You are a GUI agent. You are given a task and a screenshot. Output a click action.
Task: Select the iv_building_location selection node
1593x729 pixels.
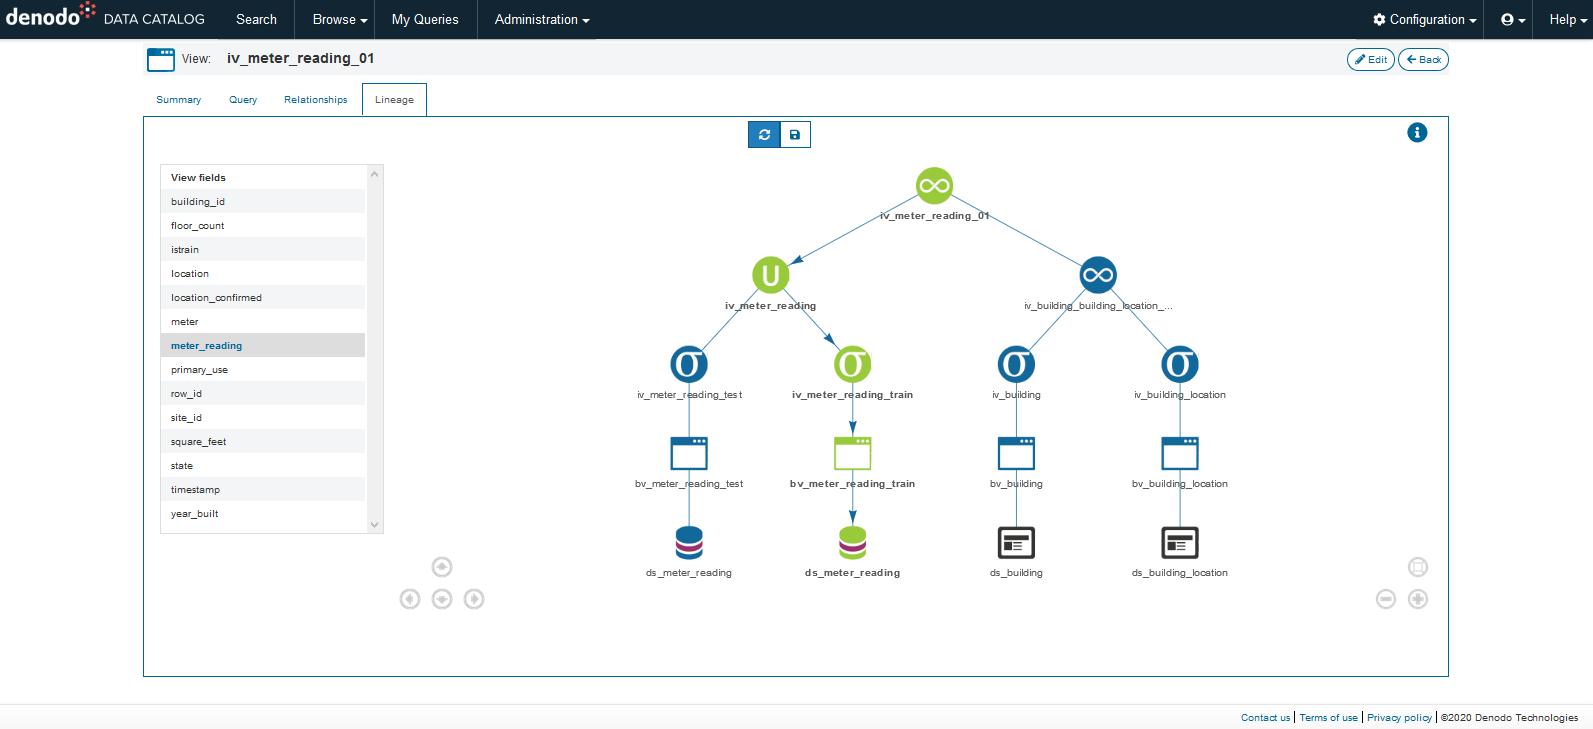click(x=1180, y=364)
